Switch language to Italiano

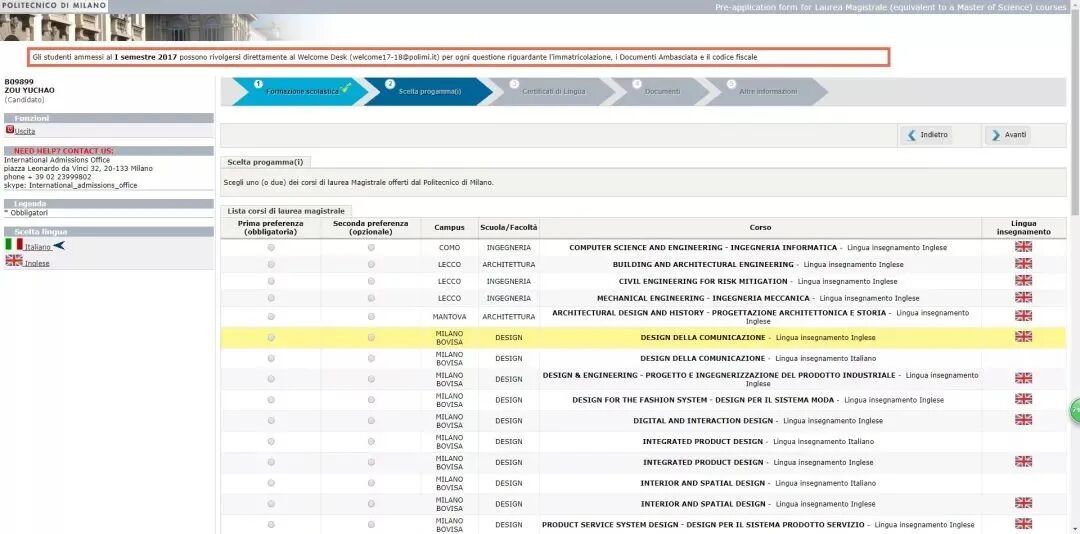click(38, 247)
